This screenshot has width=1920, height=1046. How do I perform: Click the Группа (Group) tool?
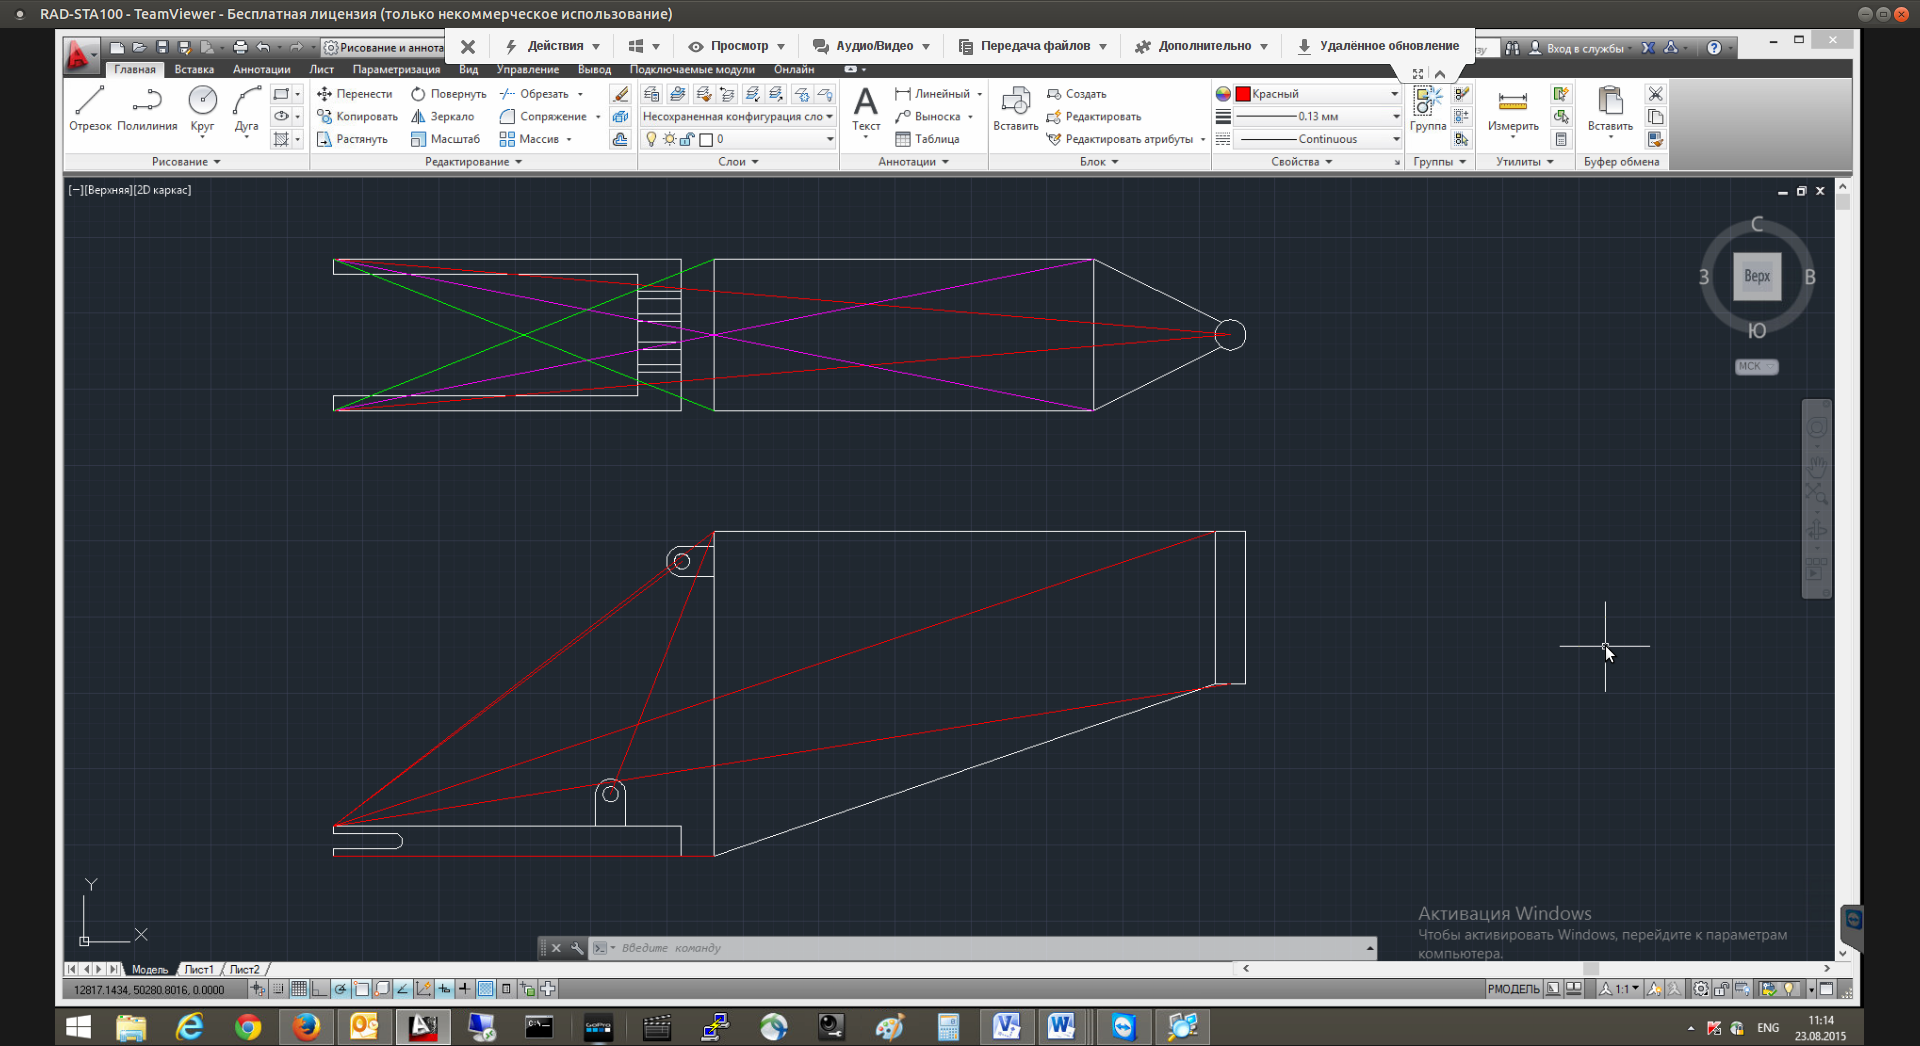1428,108
